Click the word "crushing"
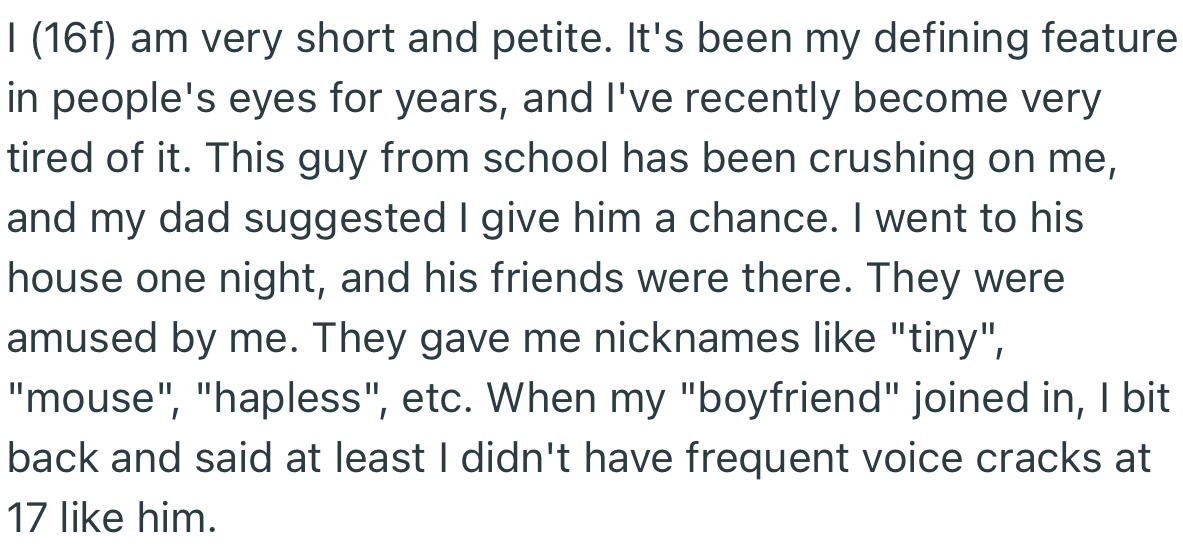 tap(892, 158)
